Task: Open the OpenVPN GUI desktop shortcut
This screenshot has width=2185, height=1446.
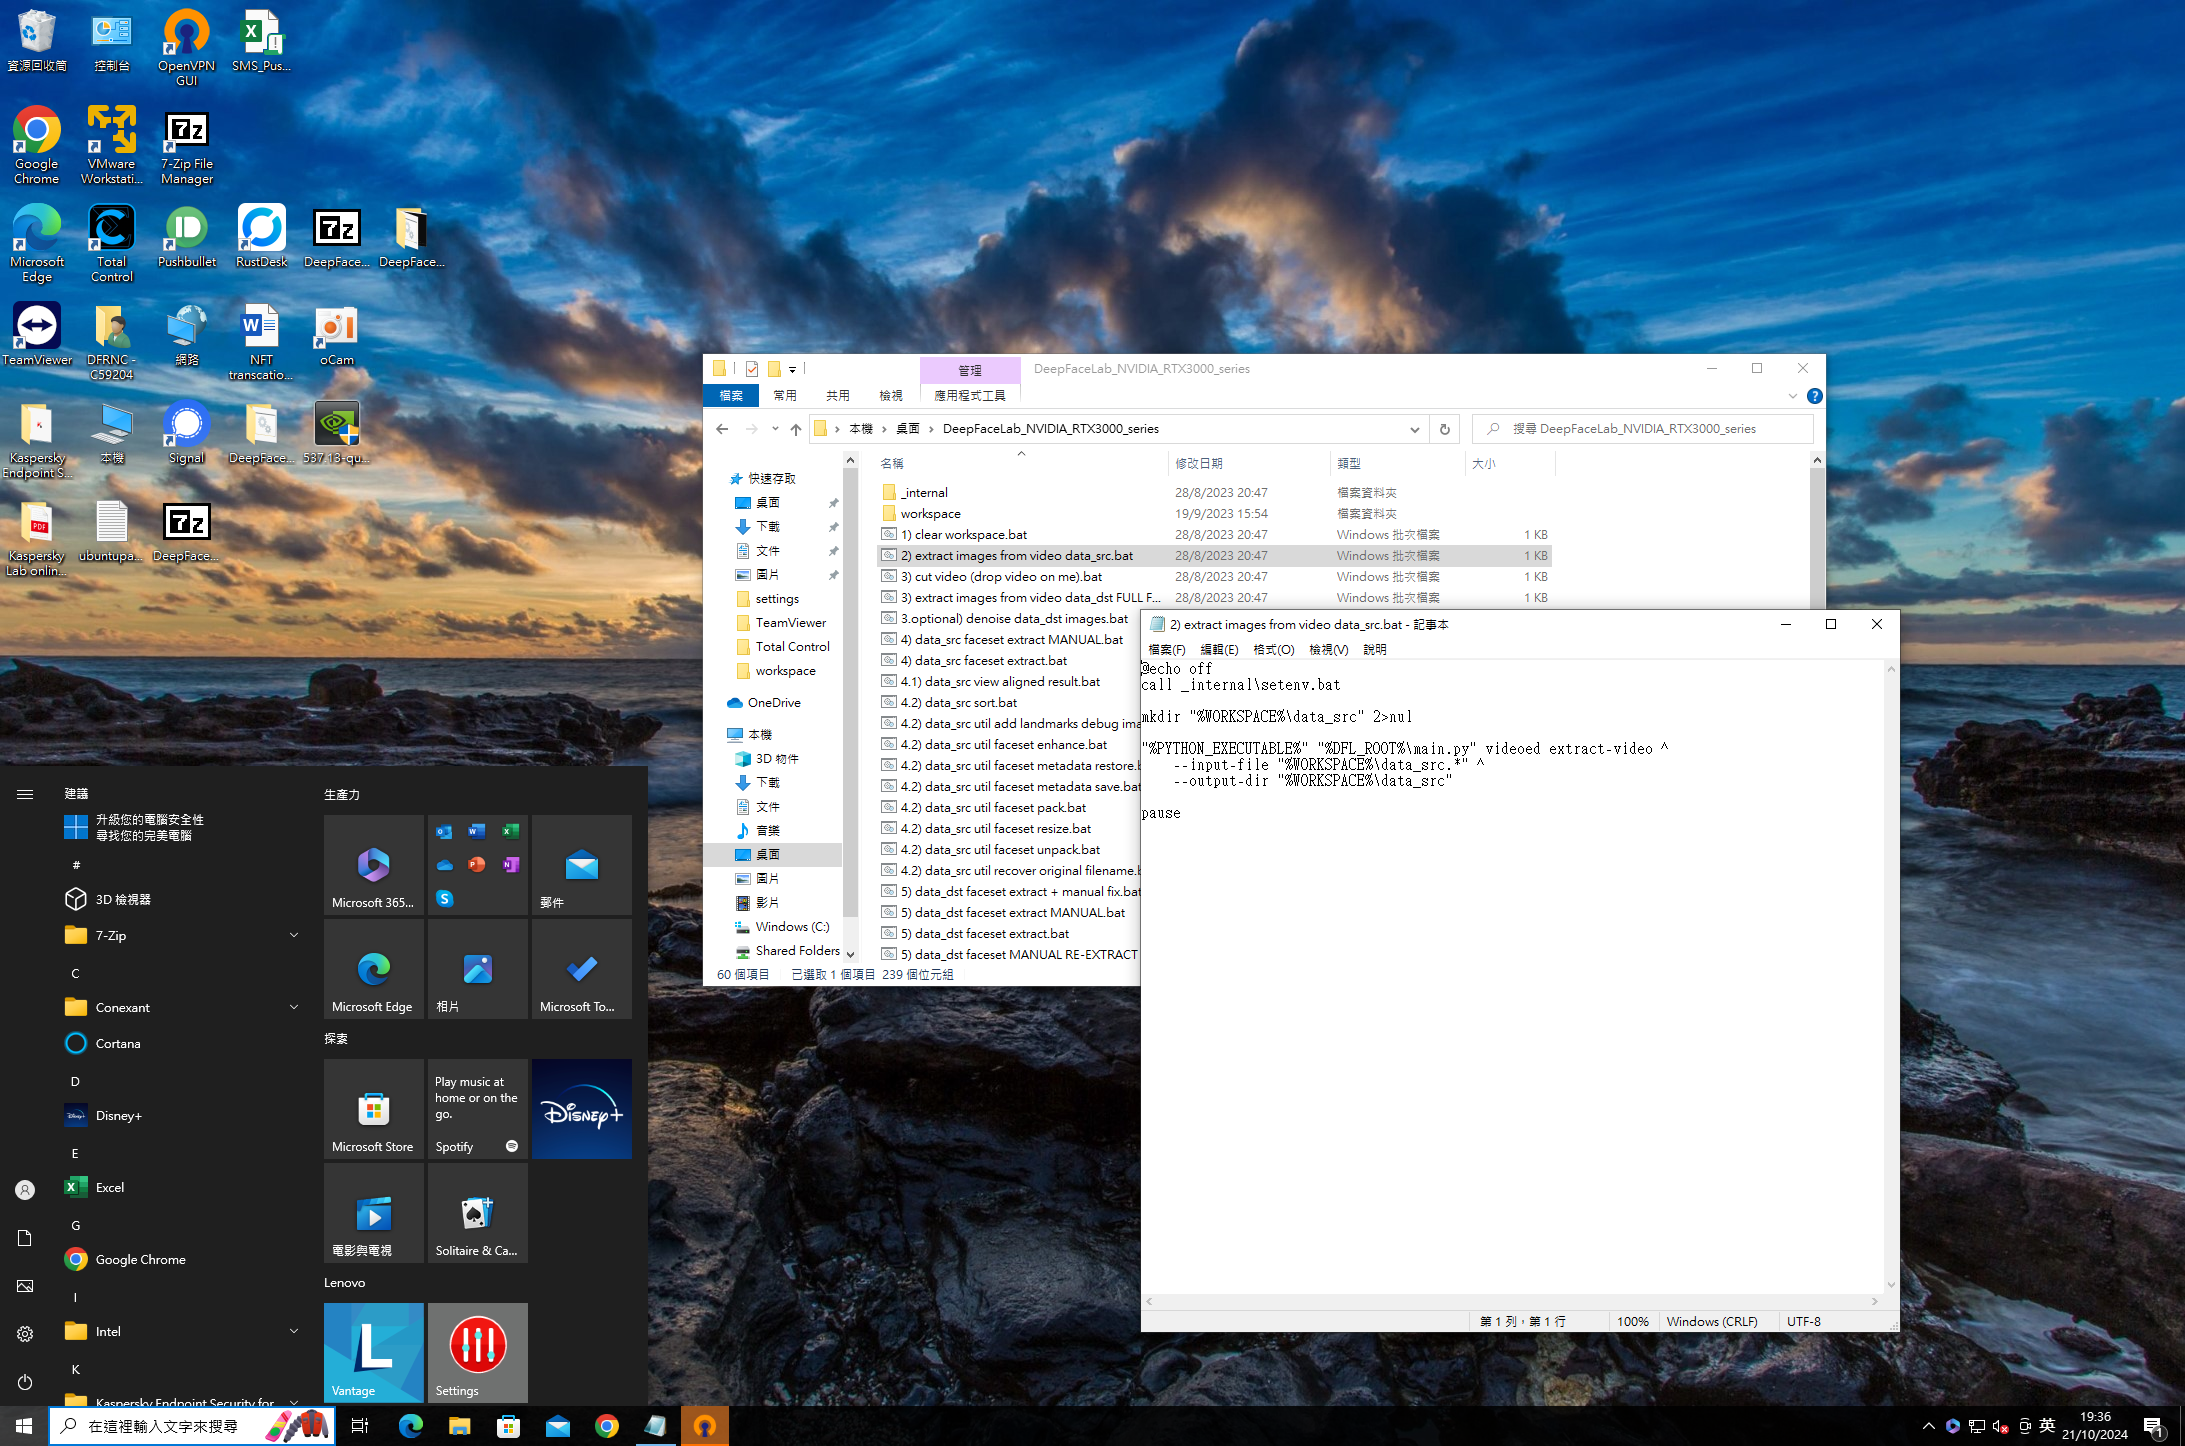Action: (x=187, y=47)
